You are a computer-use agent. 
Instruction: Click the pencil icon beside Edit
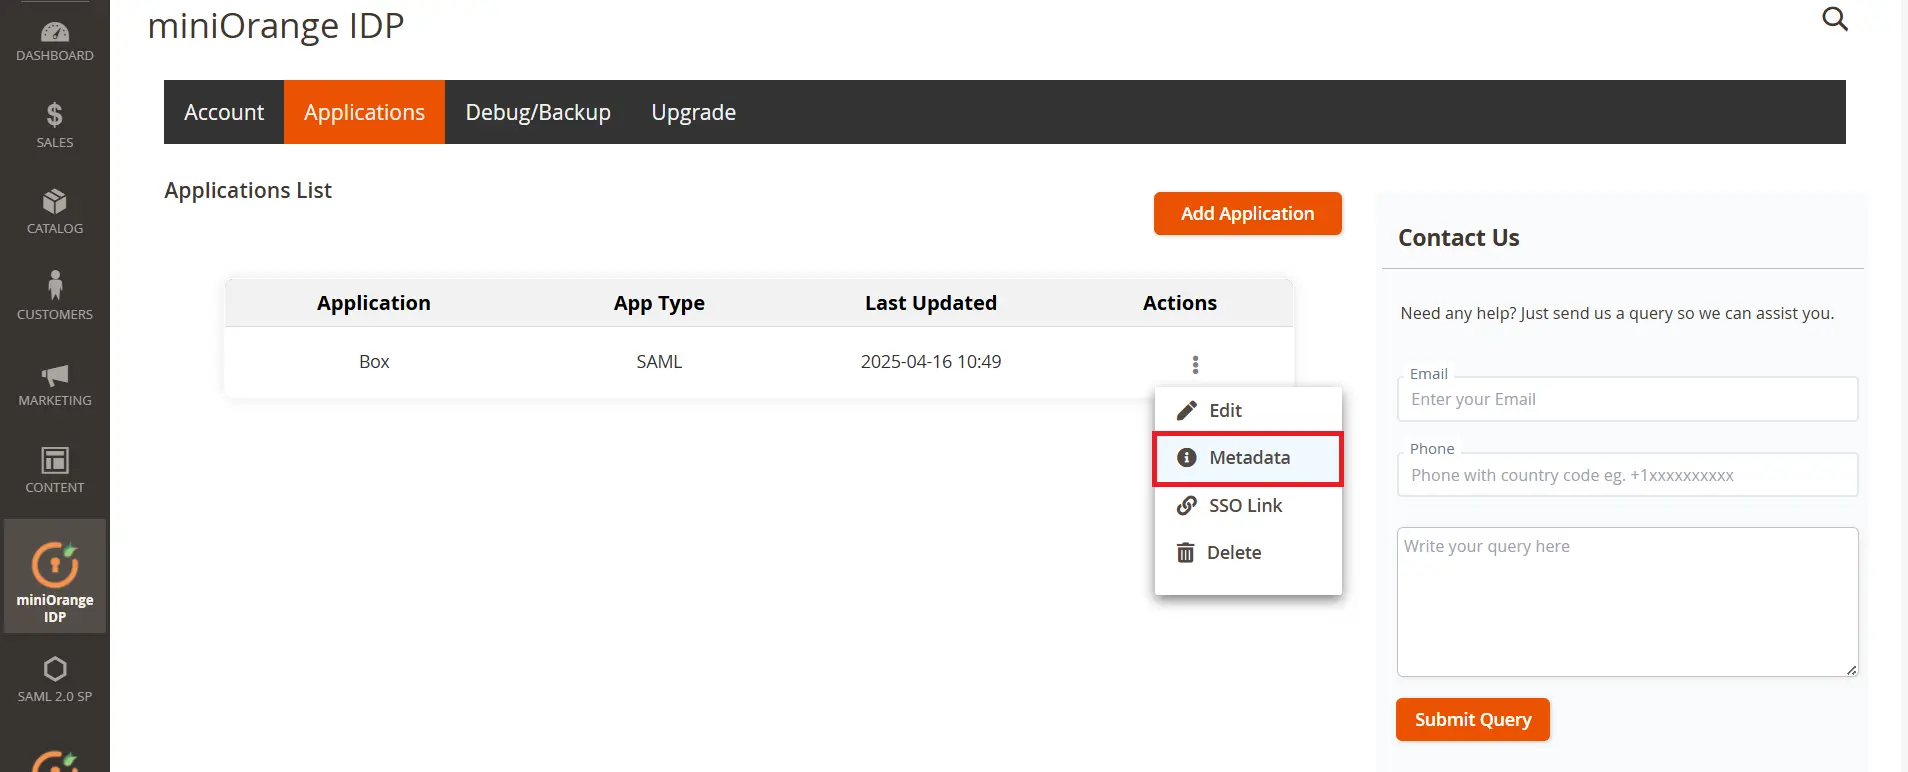[1187, 410]
